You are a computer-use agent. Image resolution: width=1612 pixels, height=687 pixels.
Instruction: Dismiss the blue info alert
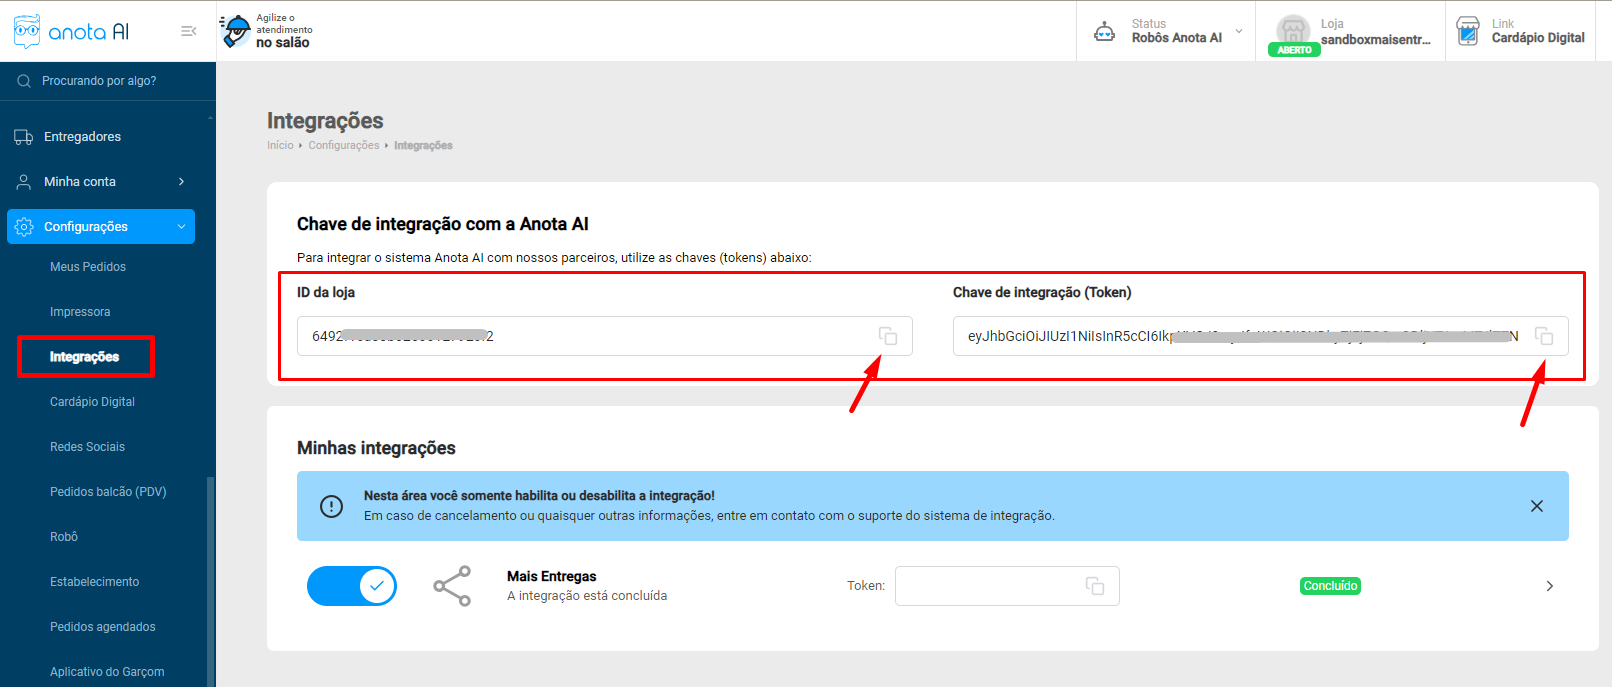tap(1537, 506)
